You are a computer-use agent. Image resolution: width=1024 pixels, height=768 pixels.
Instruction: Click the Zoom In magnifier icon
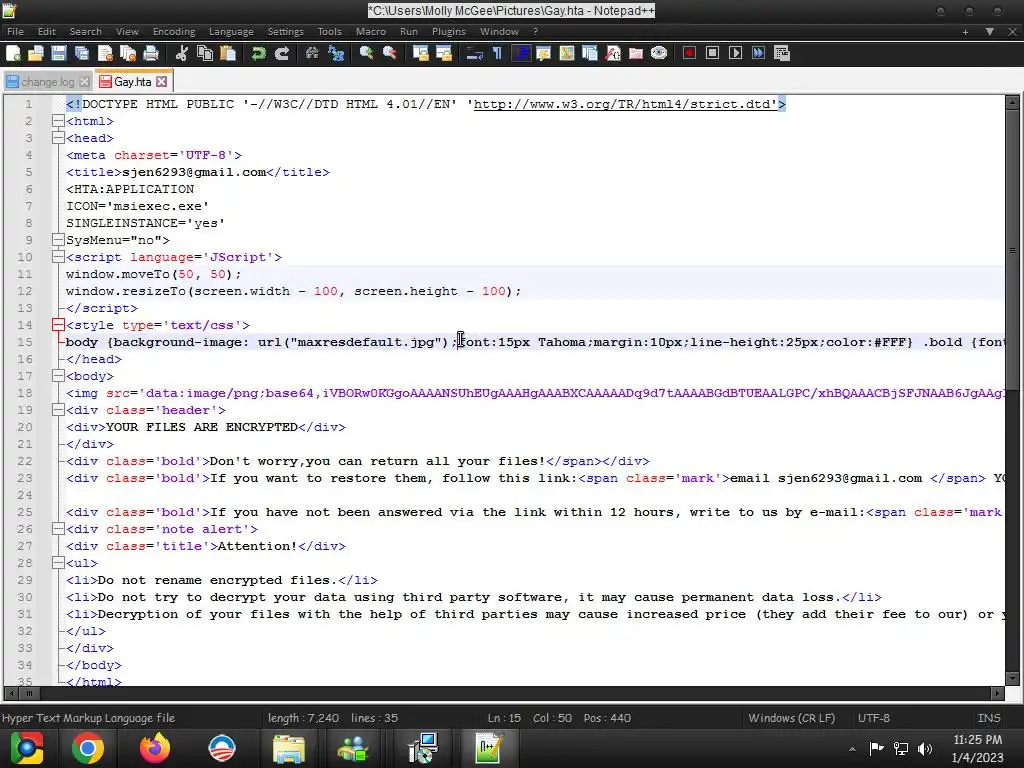[366, 54]
